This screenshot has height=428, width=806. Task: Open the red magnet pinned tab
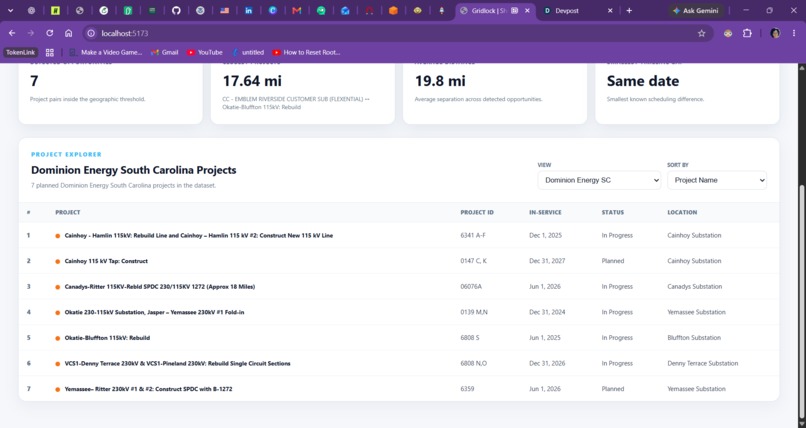(369, 10)
